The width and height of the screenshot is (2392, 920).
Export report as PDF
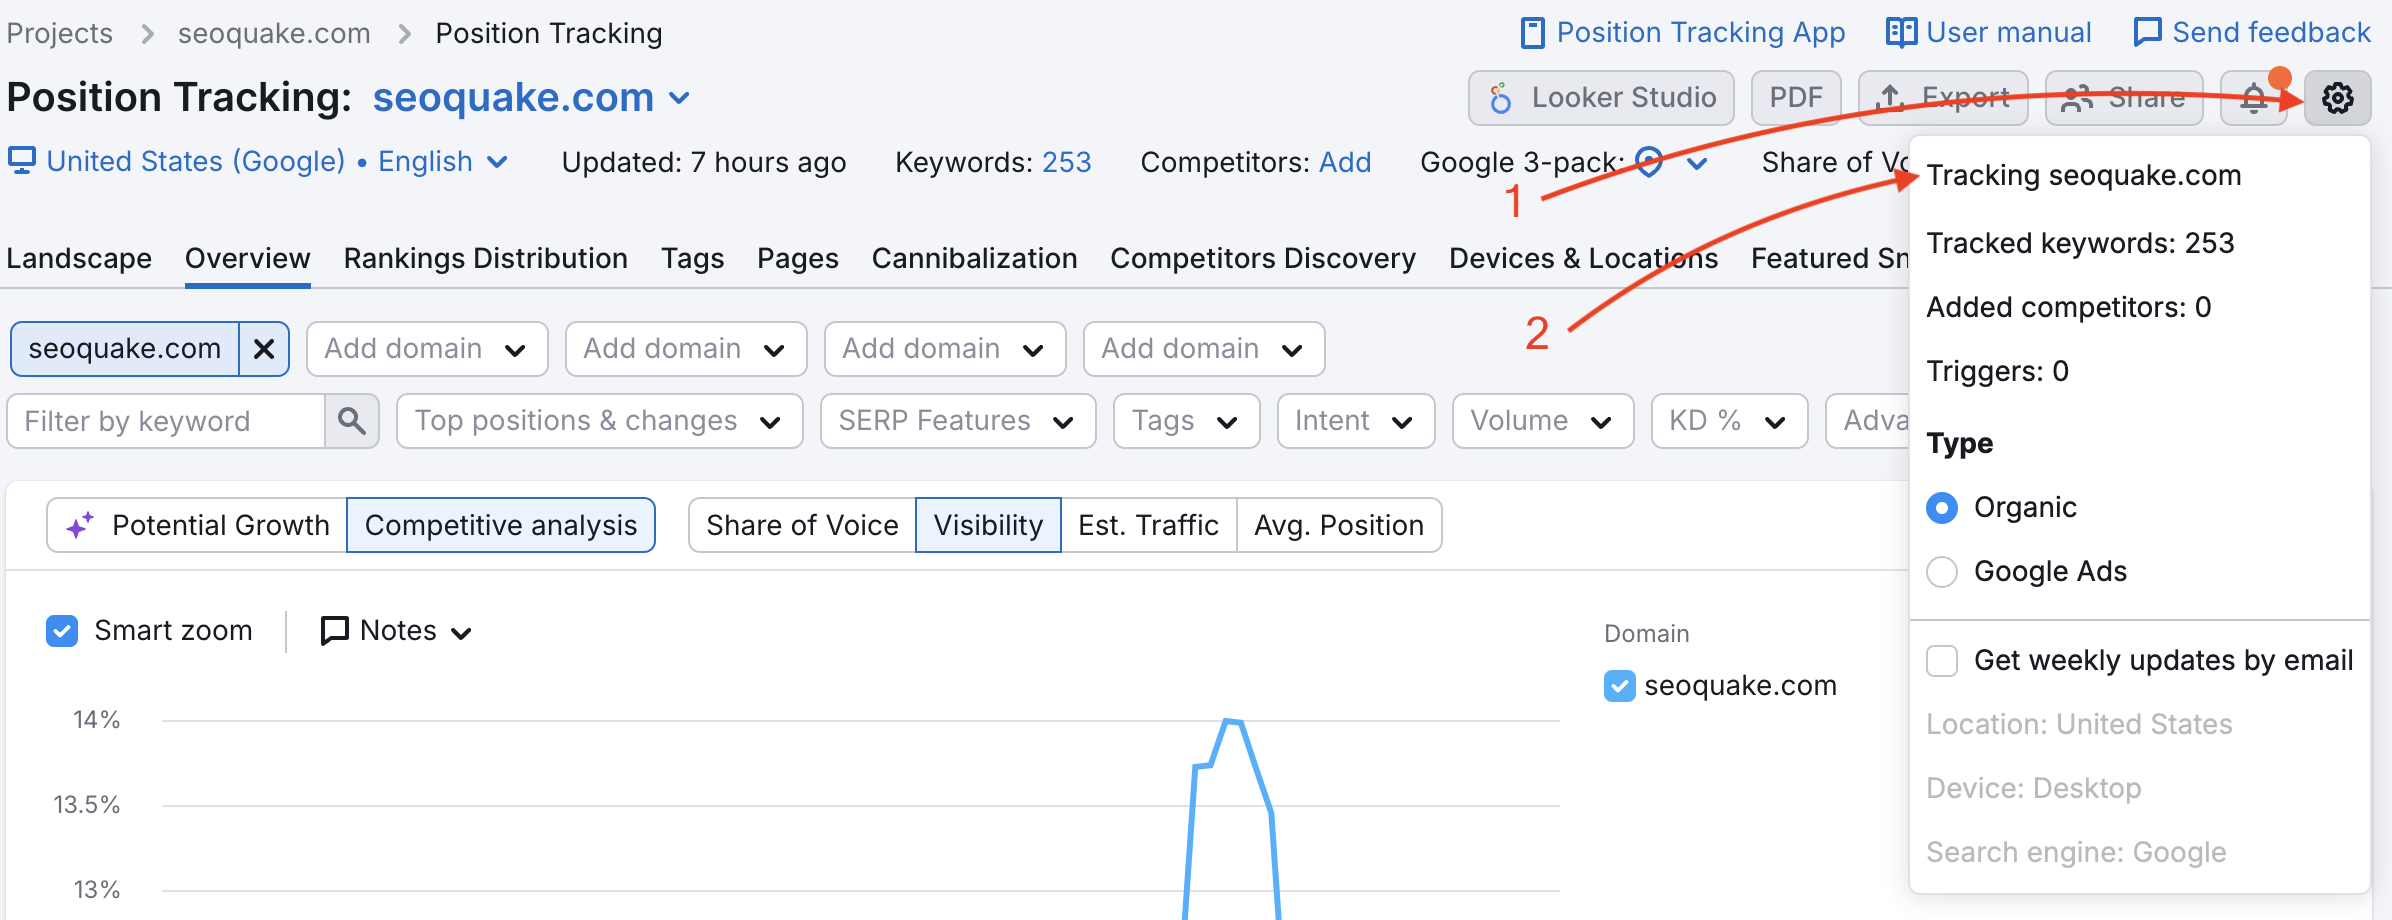click(x=1796, y=98)
